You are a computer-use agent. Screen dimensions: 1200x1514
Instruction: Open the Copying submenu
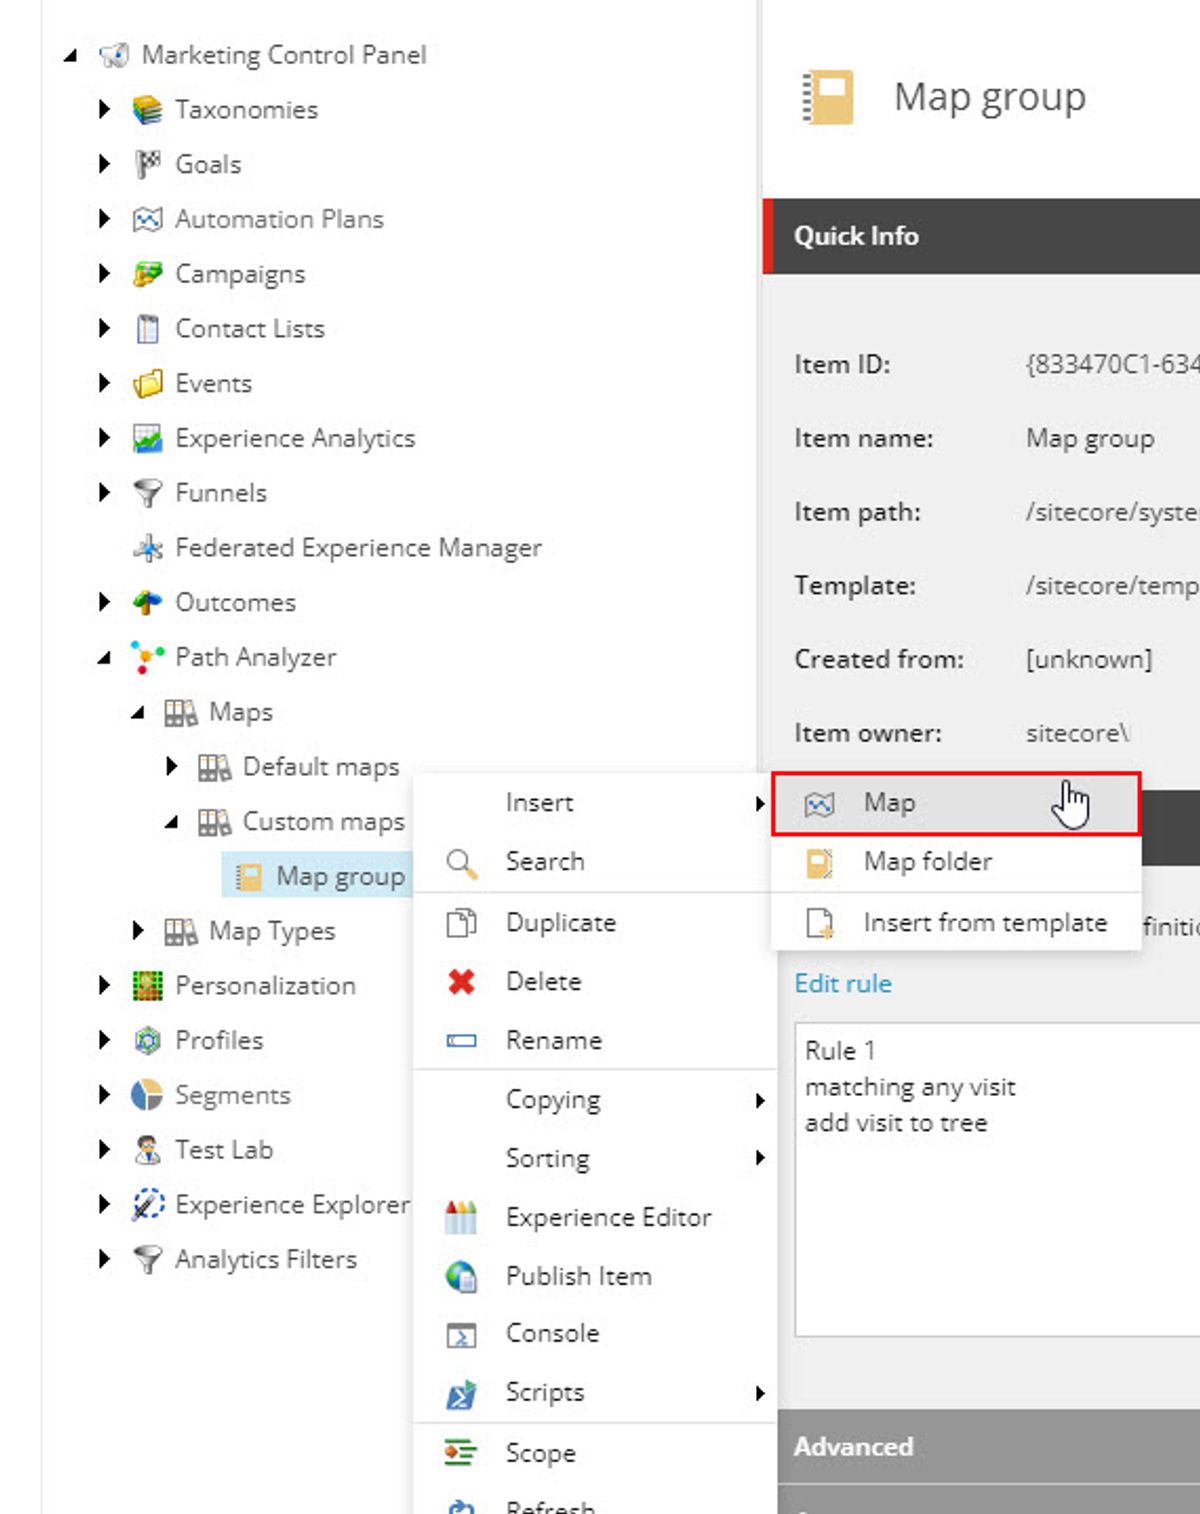[x=594, y=1100]
